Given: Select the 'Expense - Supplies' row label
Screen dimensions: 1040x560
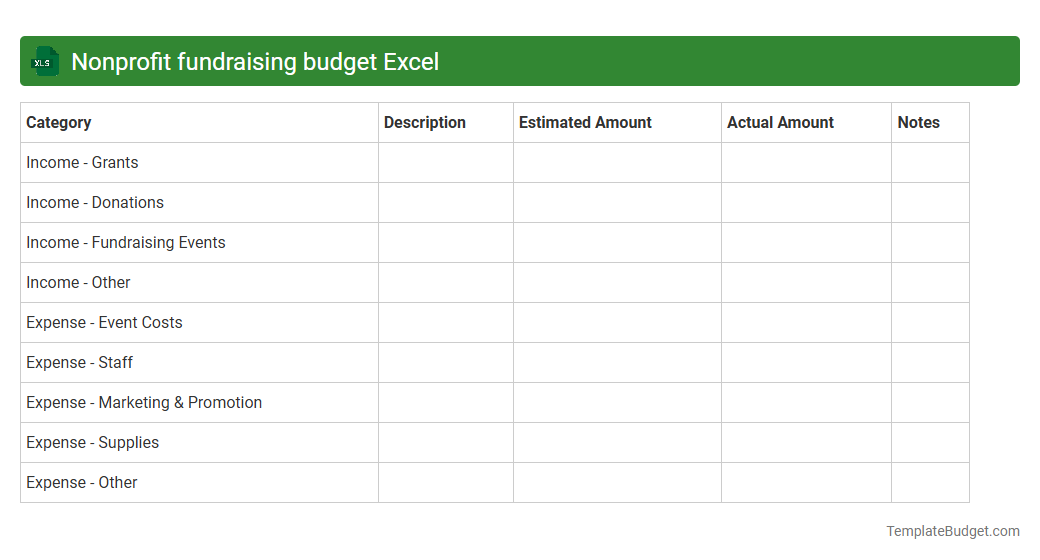Looking at the screenshot, I should pos(92,443).
